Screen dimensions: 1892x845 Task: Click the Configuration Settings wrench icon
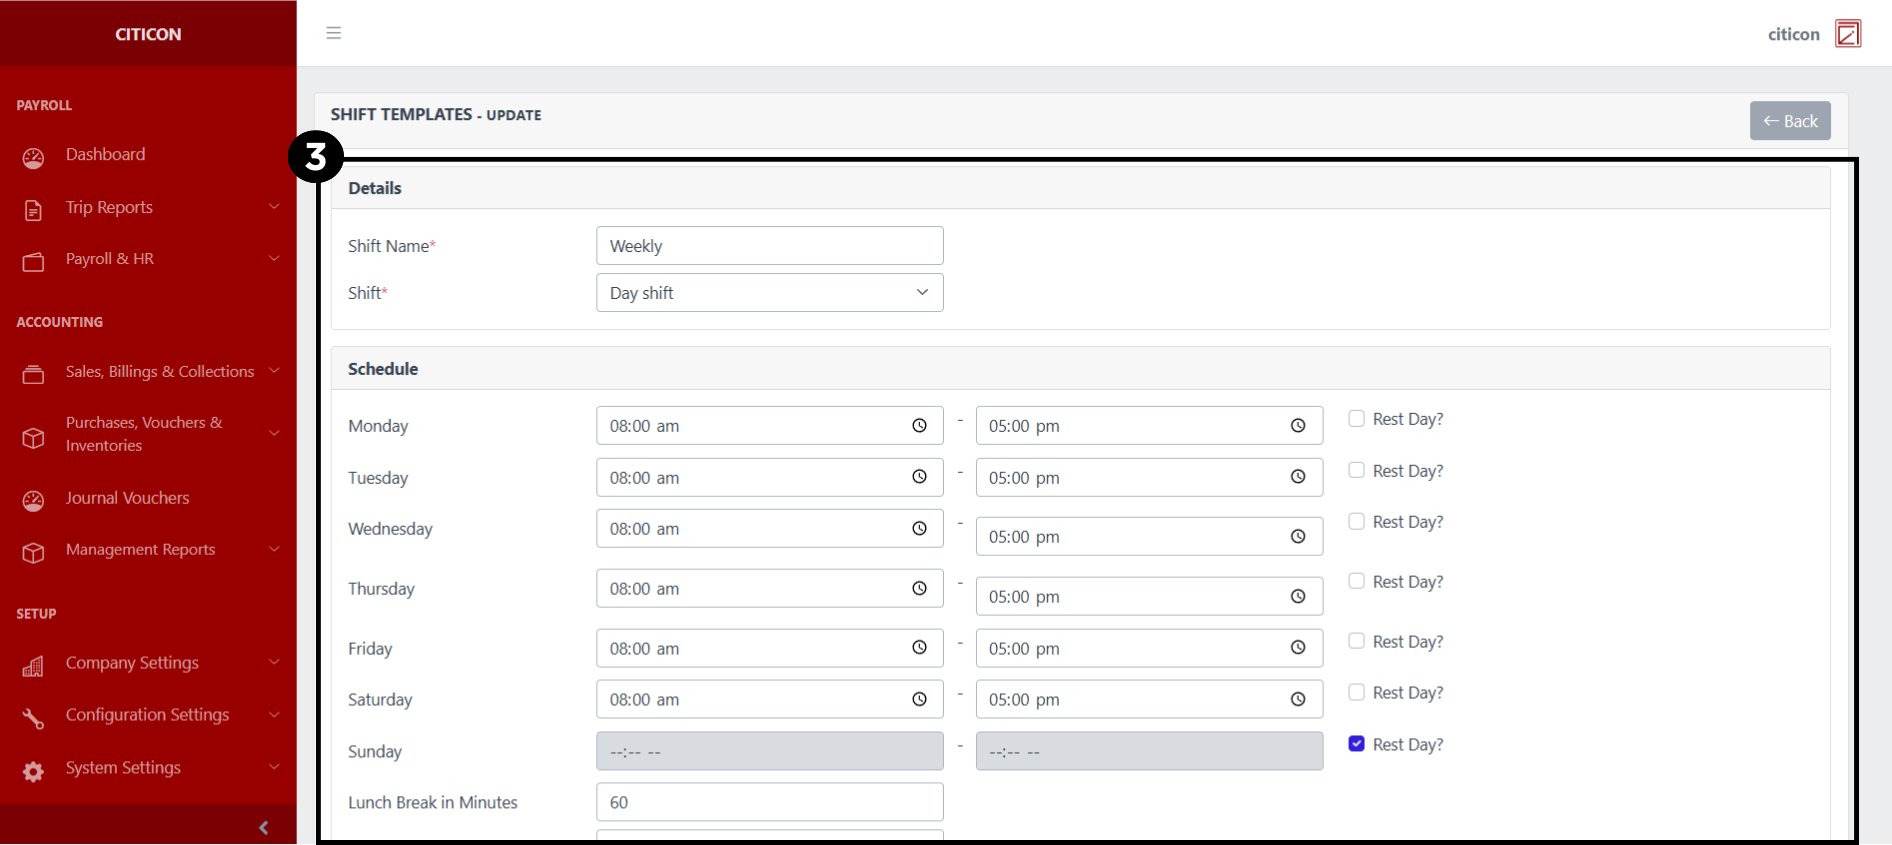pyautogui.click(x=33, y=718)
